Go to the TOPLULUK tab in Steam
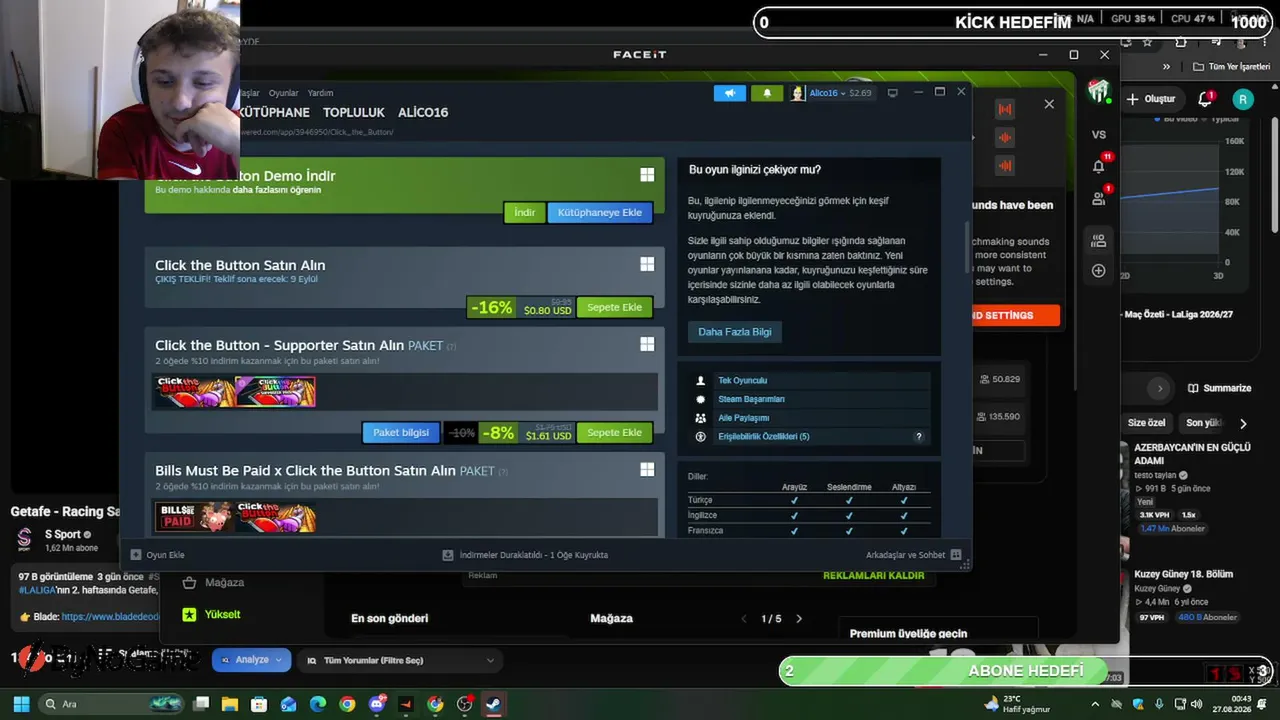The height and width of the screenshot is (720, 1280). point(354,113)
